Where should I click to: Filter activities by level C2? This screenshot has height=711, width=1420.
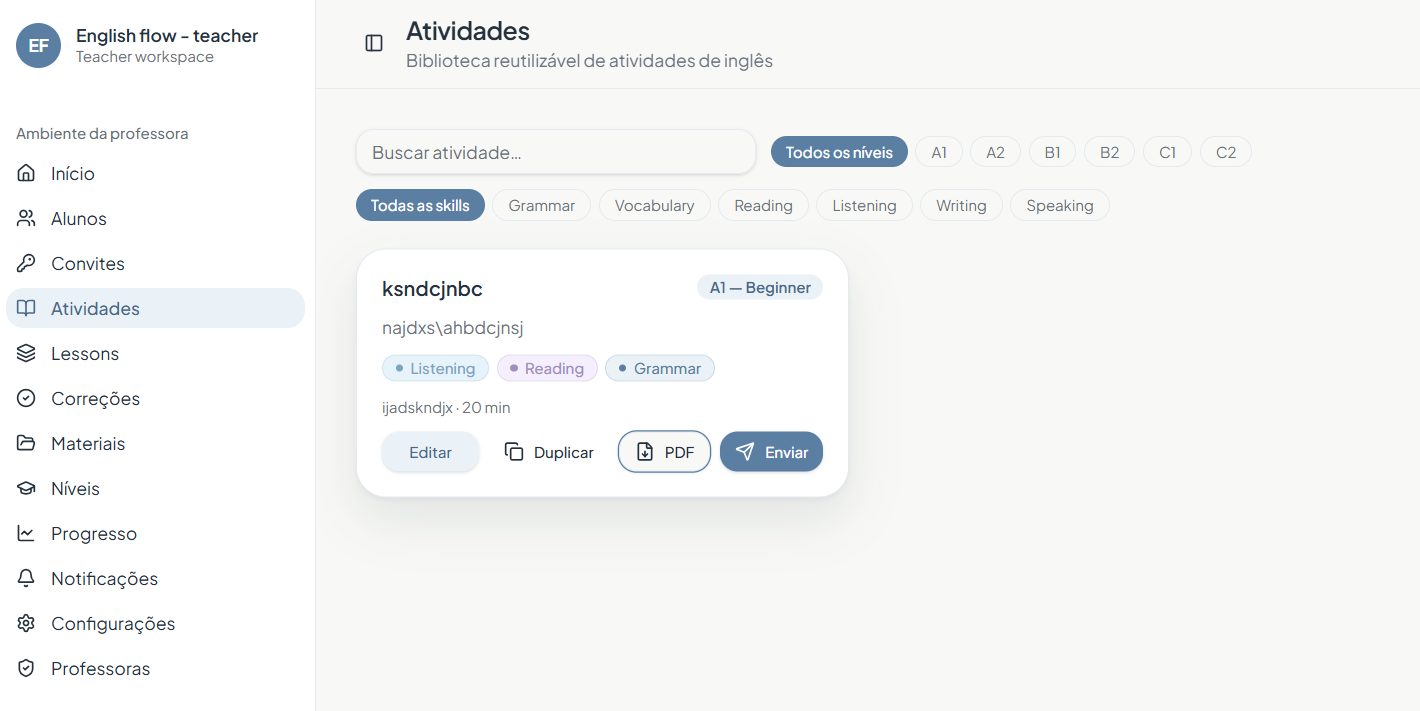coord(1226,152)
